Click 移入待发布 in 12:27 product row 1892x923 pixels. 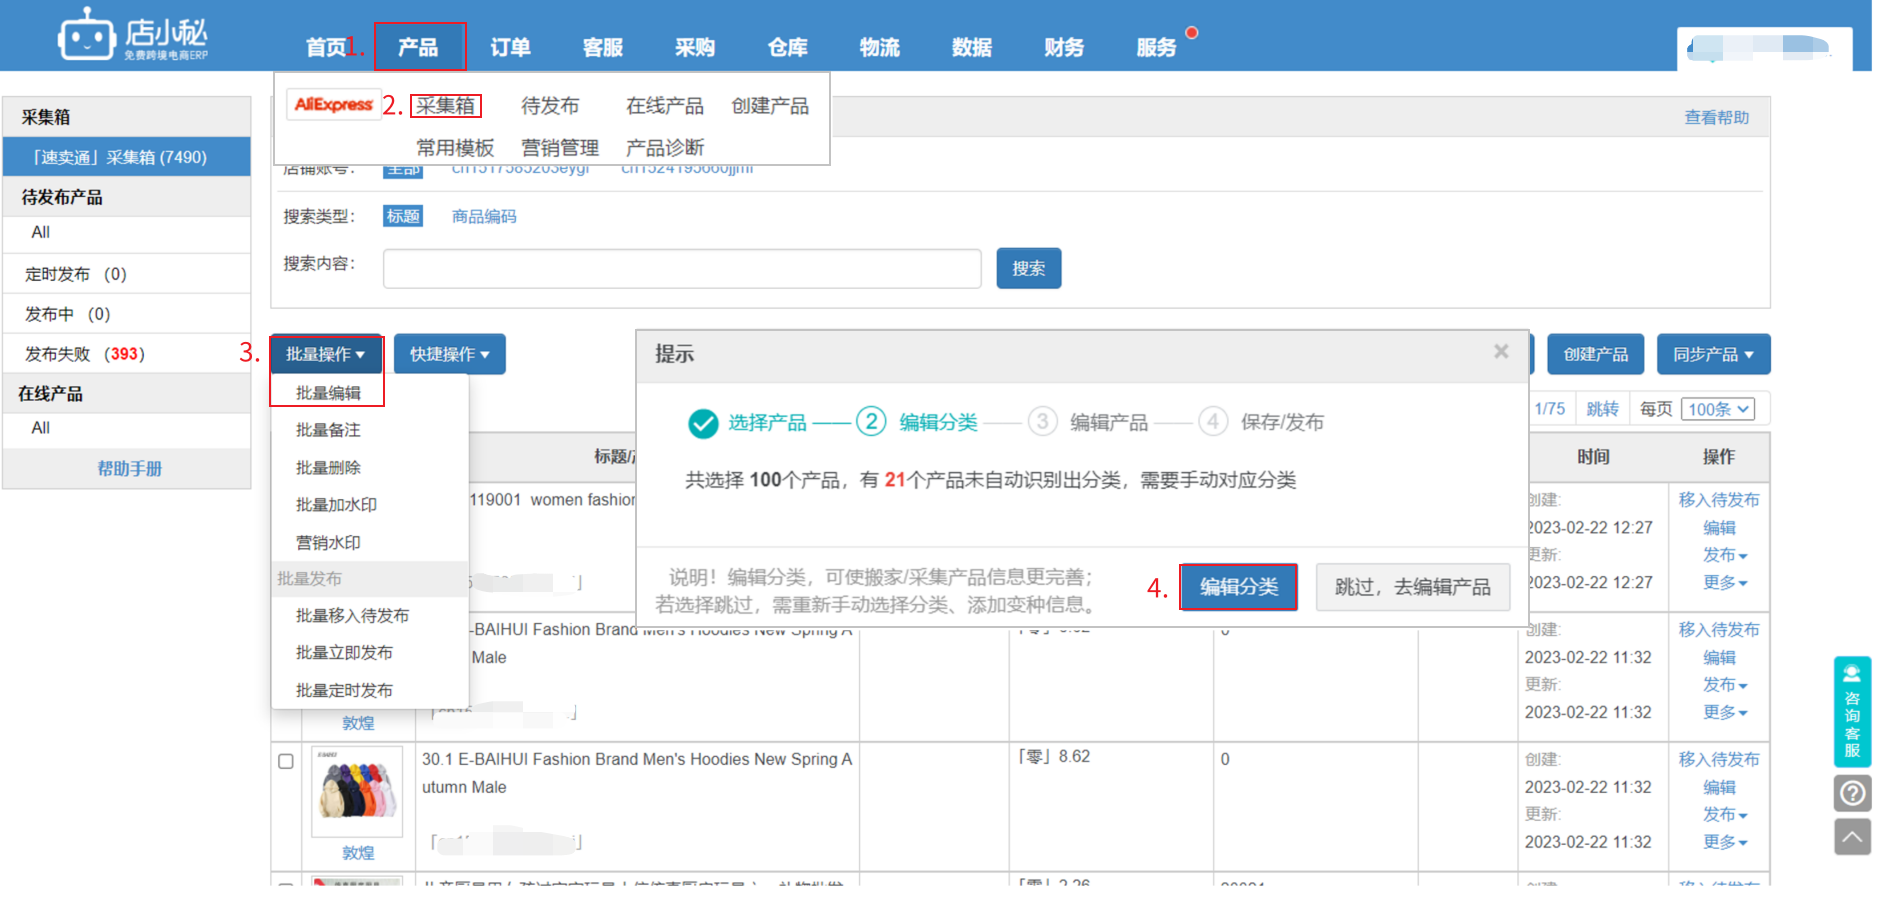[x=1718, y=499]
